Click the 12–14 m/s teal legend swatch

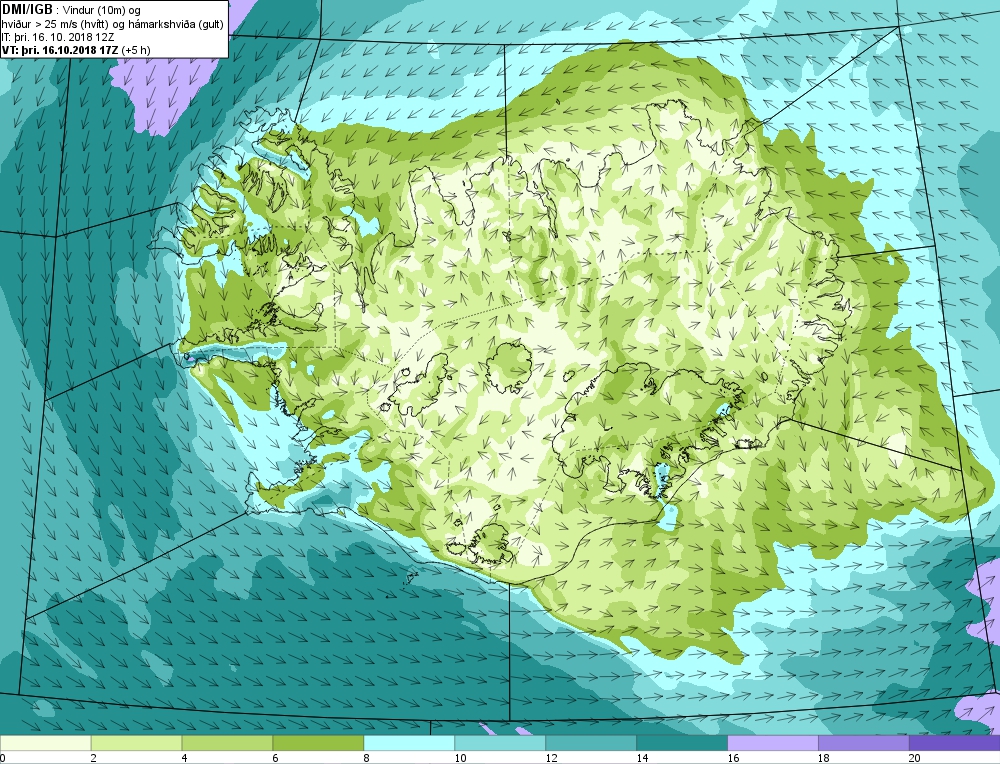pos(591,743)
